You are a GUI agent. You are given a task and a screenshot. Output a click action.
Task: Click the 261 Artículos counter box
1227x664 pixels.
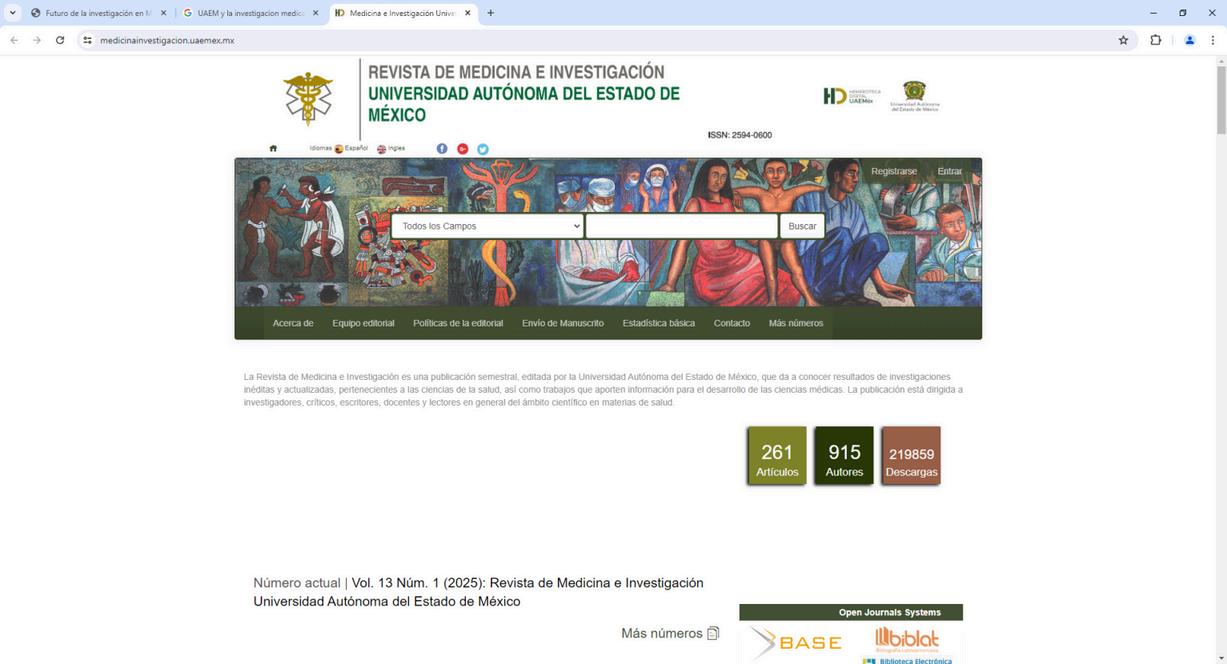[x=777, y=456]
